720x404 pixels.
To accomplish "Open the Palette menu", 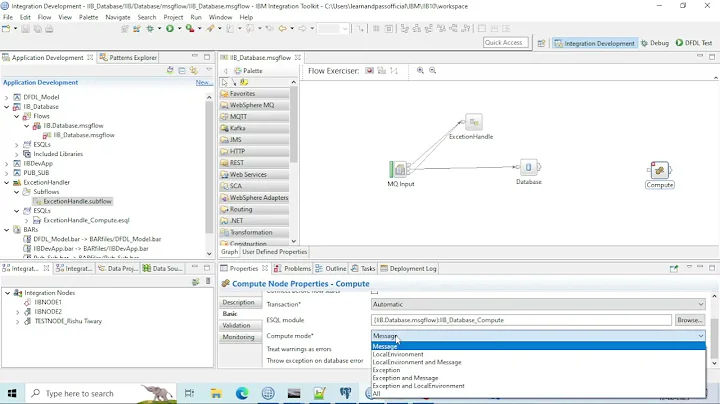I will (89, 17).
